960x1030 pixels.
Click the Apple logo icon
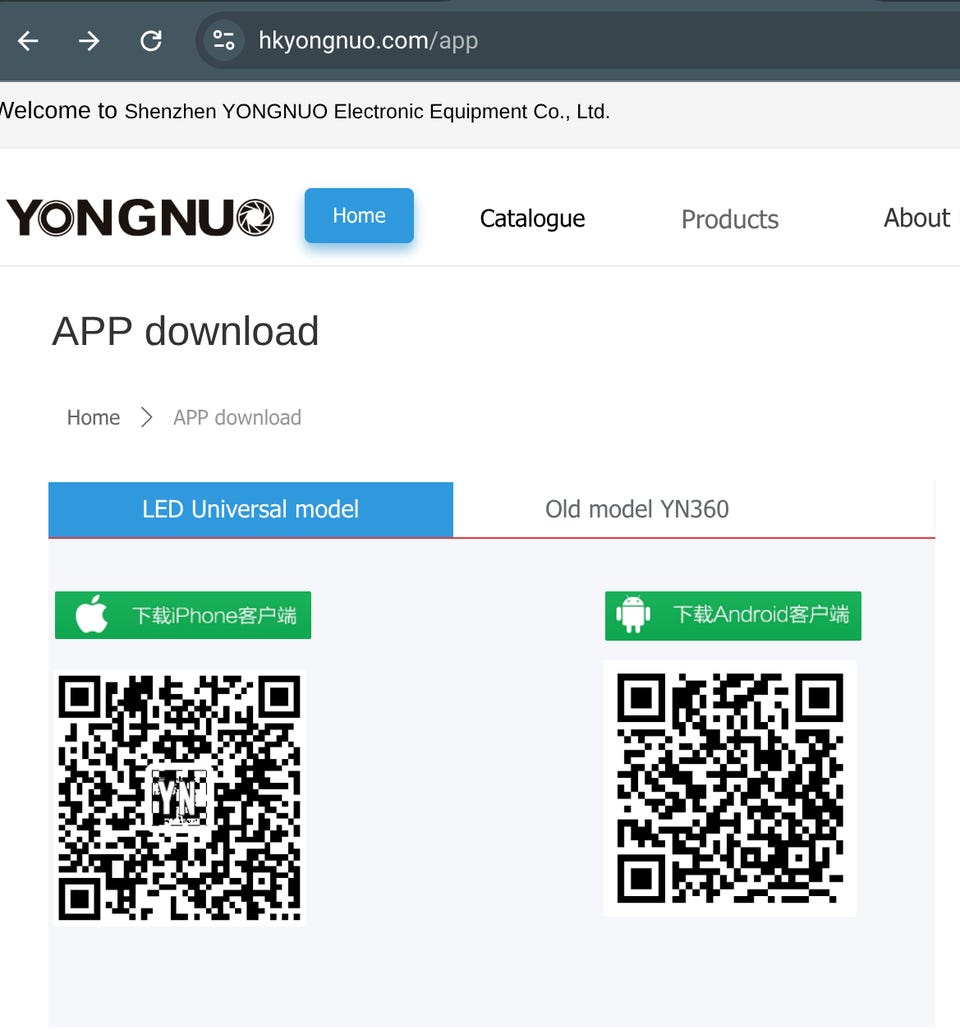coord(92,614)
